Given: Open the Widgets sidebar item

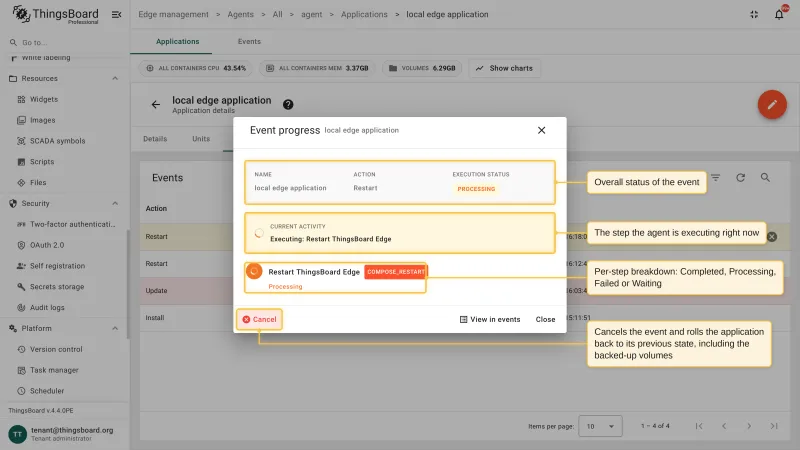Looking at the screenshot, I should click(43, 99).
